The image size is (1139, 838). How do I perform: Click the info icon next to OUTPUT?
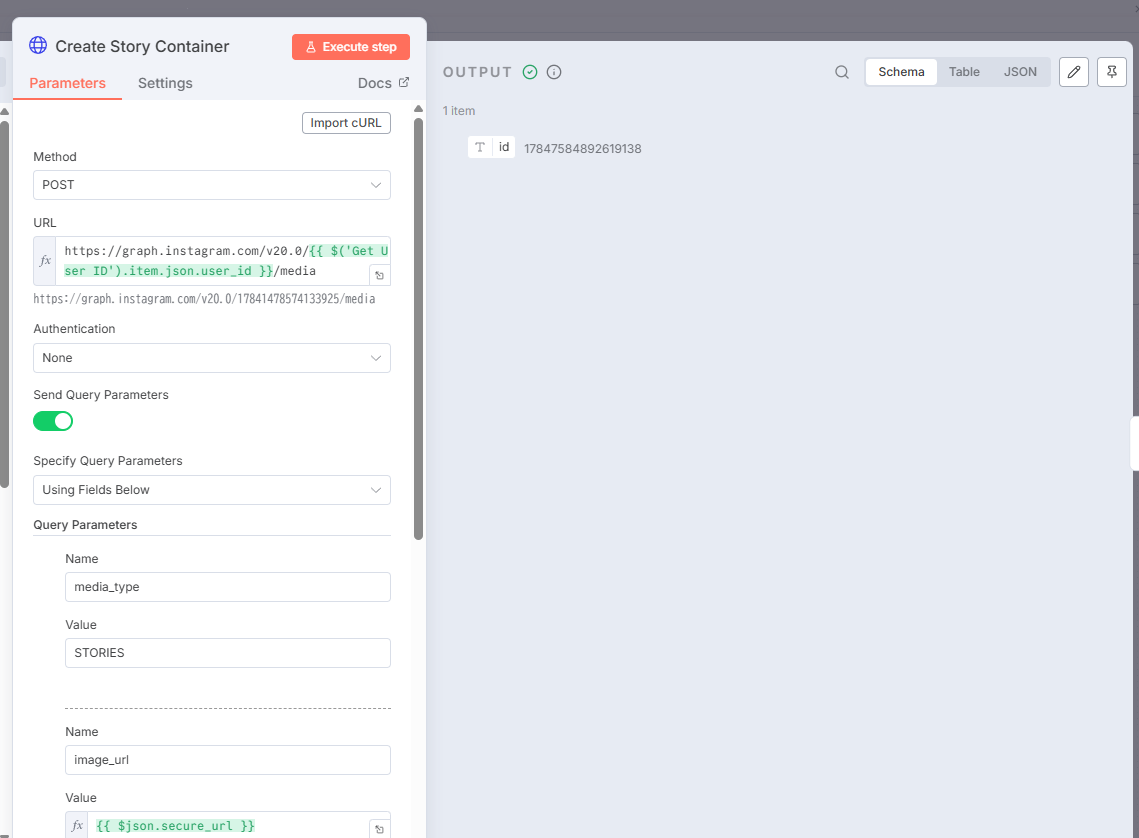(x=554, y=72)
